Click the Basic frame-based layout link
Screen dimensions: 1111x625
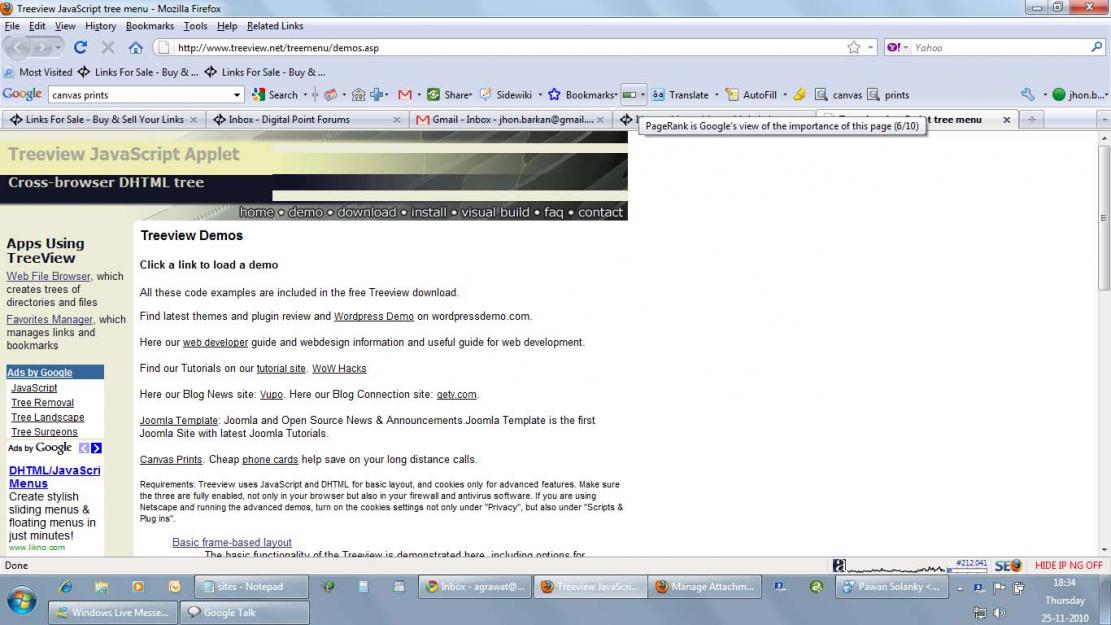pyautogui.click(x=232, y=543)
